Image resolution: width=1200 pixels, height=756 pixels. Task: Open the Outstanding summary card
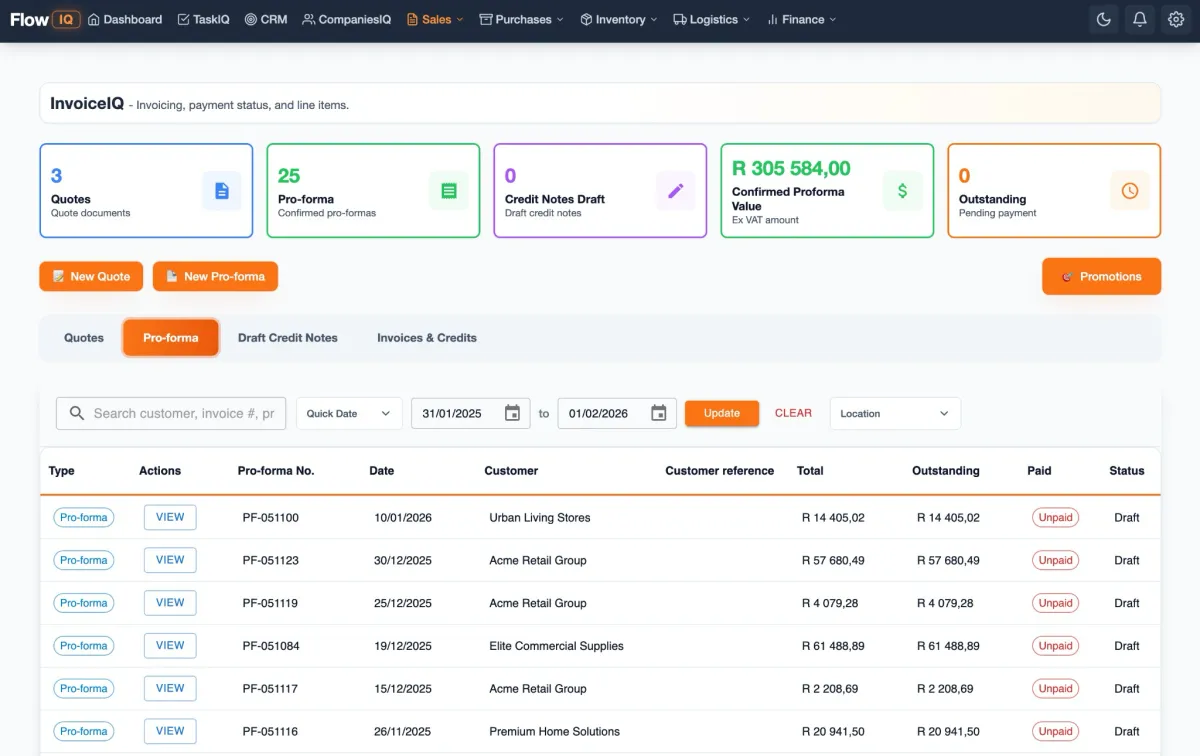tap(1054, 190)
